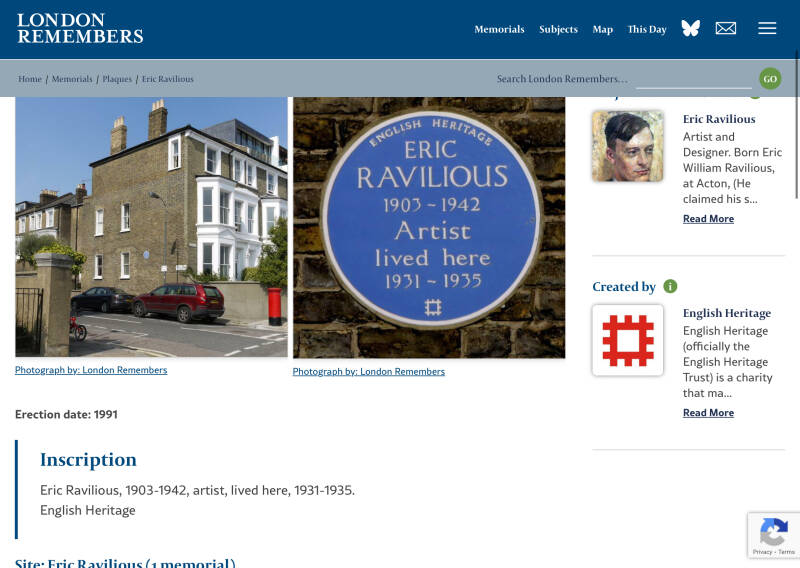Click the Home breadcrumb link
Screen dimensions: 800x568
pyautogui.click(x=30, y=79)
